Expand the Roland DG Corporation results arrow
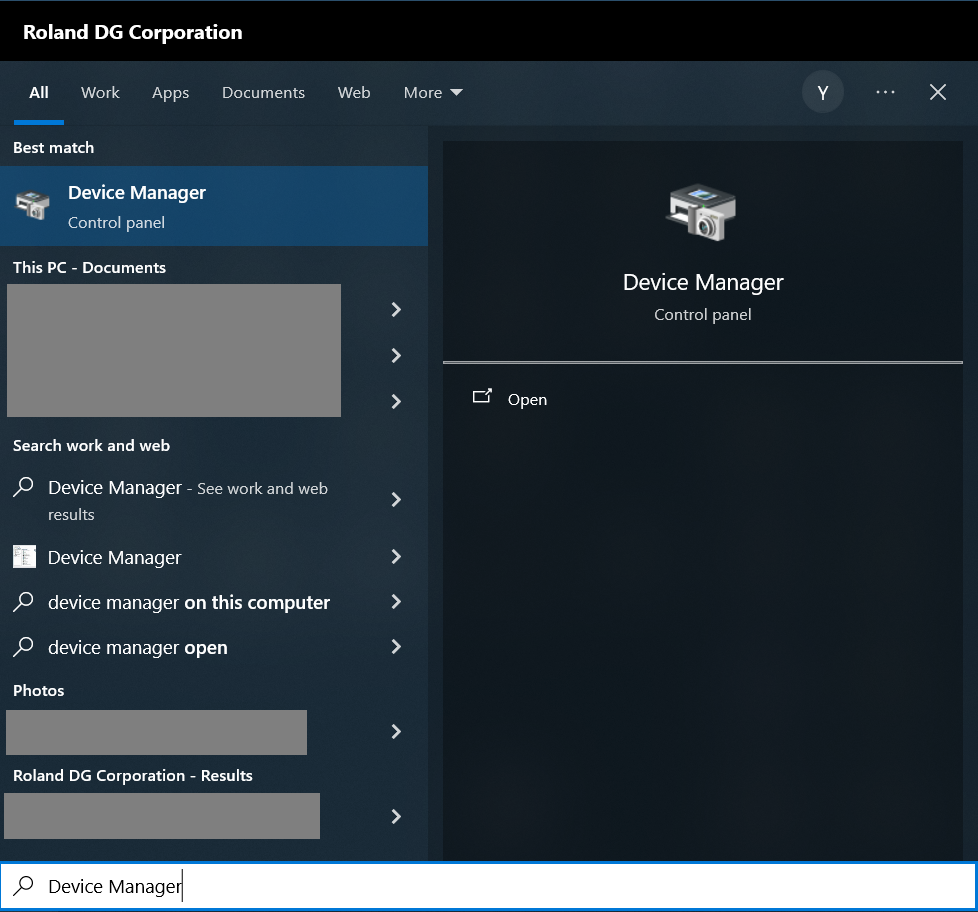 395,817
